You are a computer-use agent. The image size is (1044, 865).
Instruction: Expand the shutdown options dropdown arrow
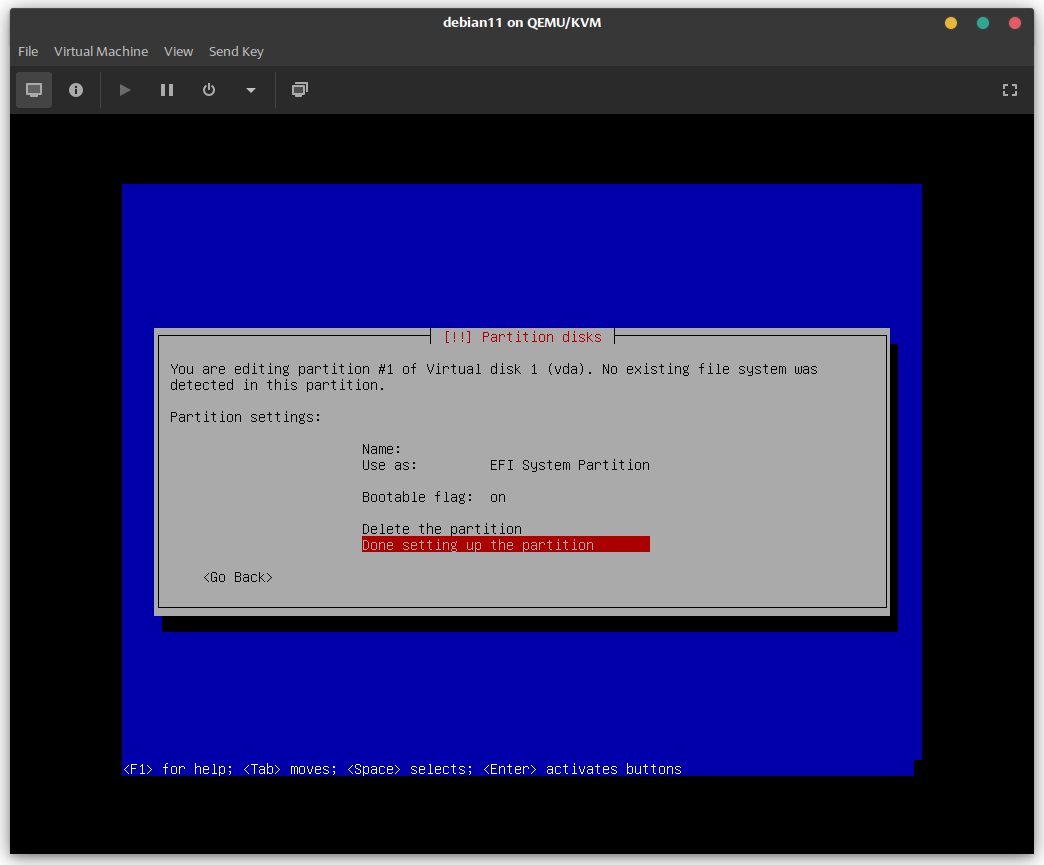pyautogui.click(x=251, y=90)
